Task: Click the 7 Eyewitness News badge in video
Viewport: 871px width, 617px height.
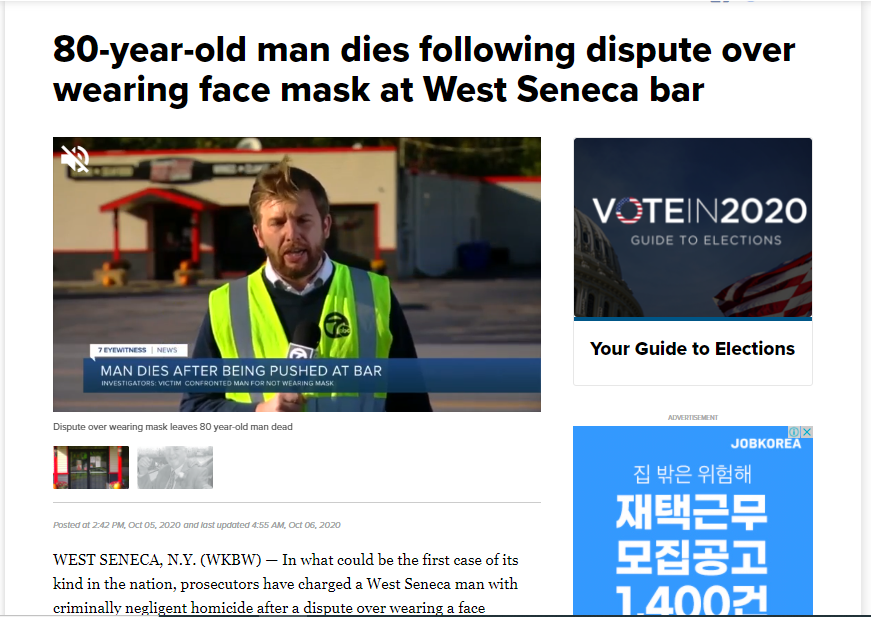Action: pos(139,350)
